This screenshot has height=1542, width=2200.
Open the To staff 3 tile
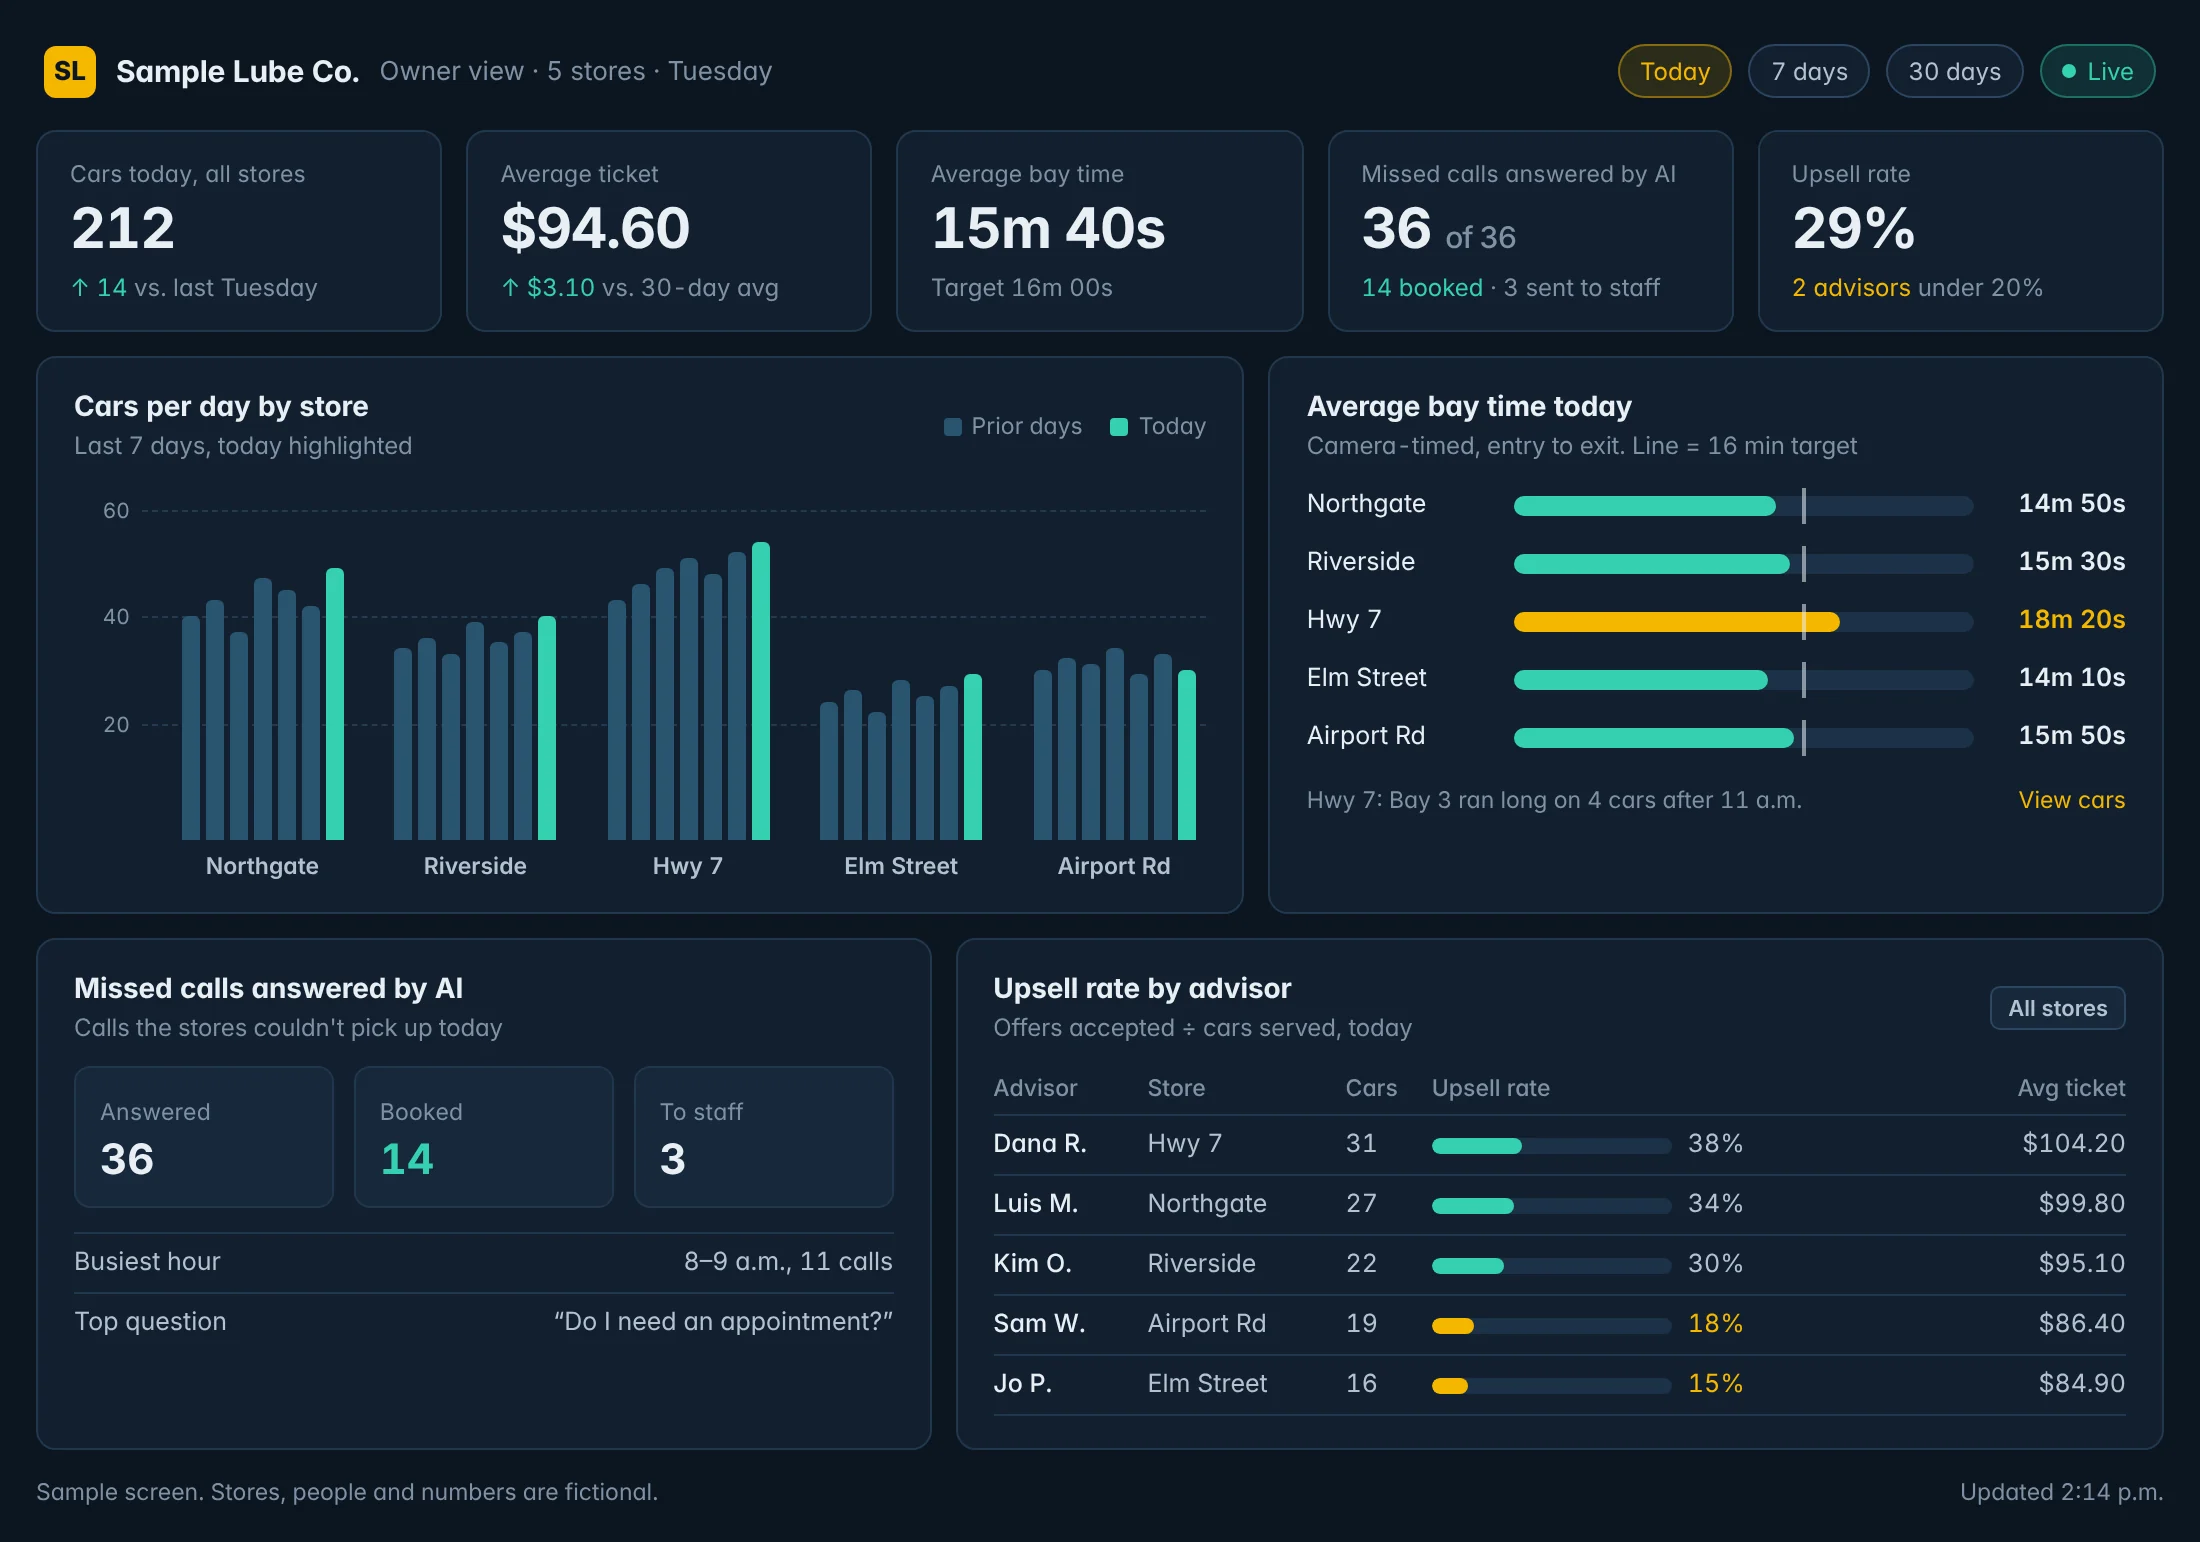click(764, 1137)
